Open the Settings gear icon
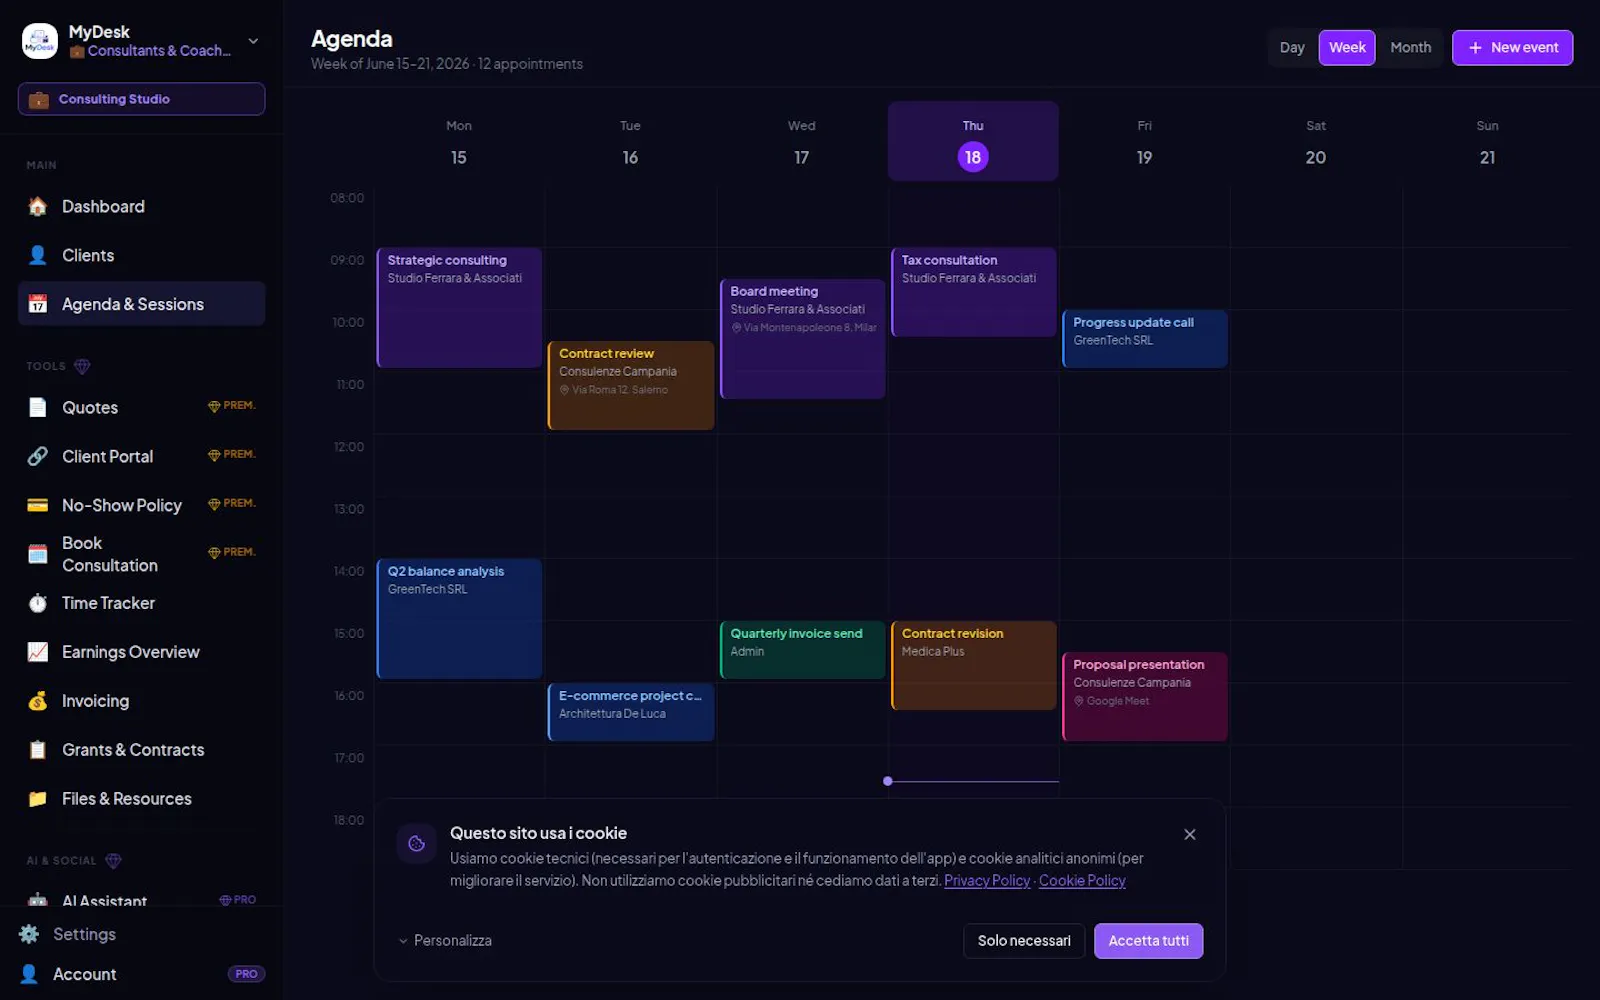The image size is (1600, 1000). [x=29, y=934]
